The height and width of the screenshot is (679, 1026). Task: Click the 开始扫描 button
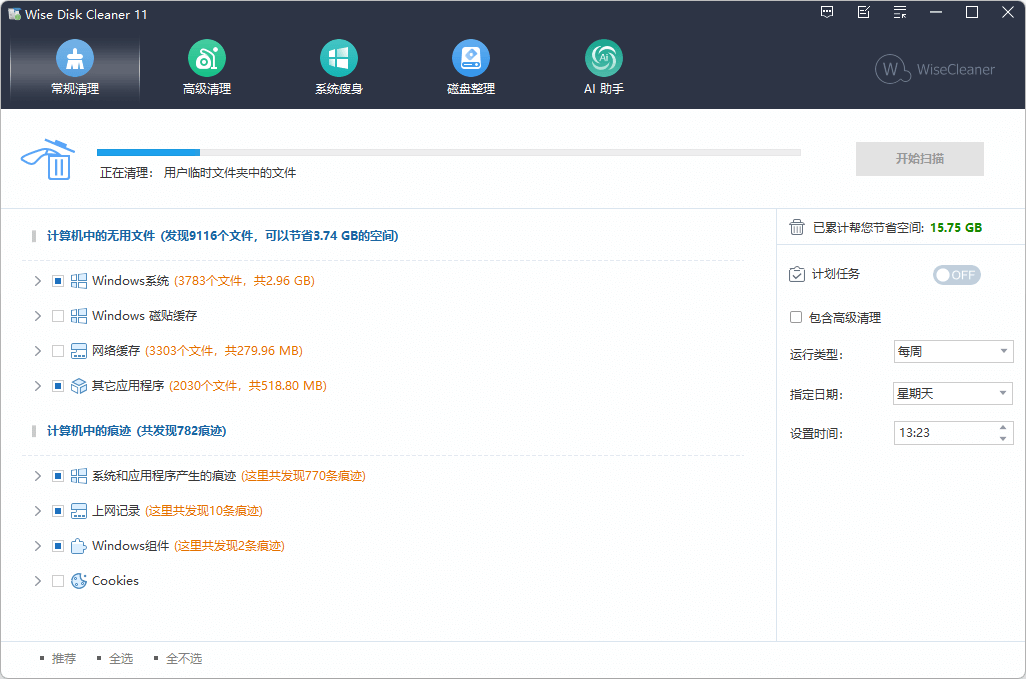919,158
